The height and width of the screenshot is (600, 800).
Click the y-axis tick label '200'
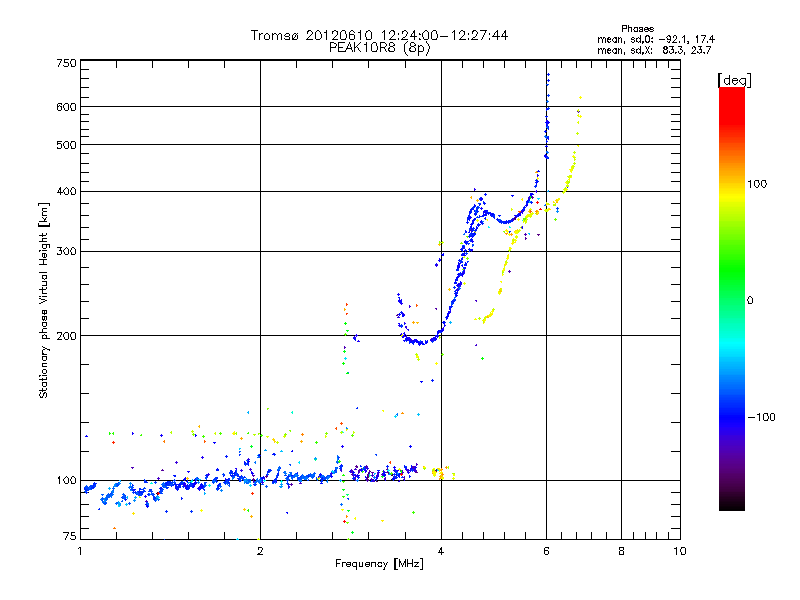(66, 336)
